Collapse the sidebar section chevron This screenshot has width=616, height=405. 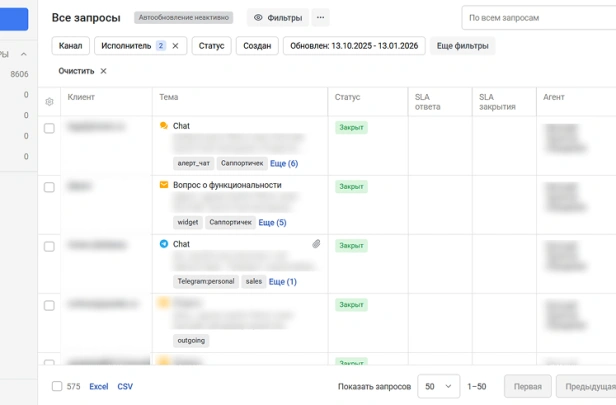coord(24,54)
